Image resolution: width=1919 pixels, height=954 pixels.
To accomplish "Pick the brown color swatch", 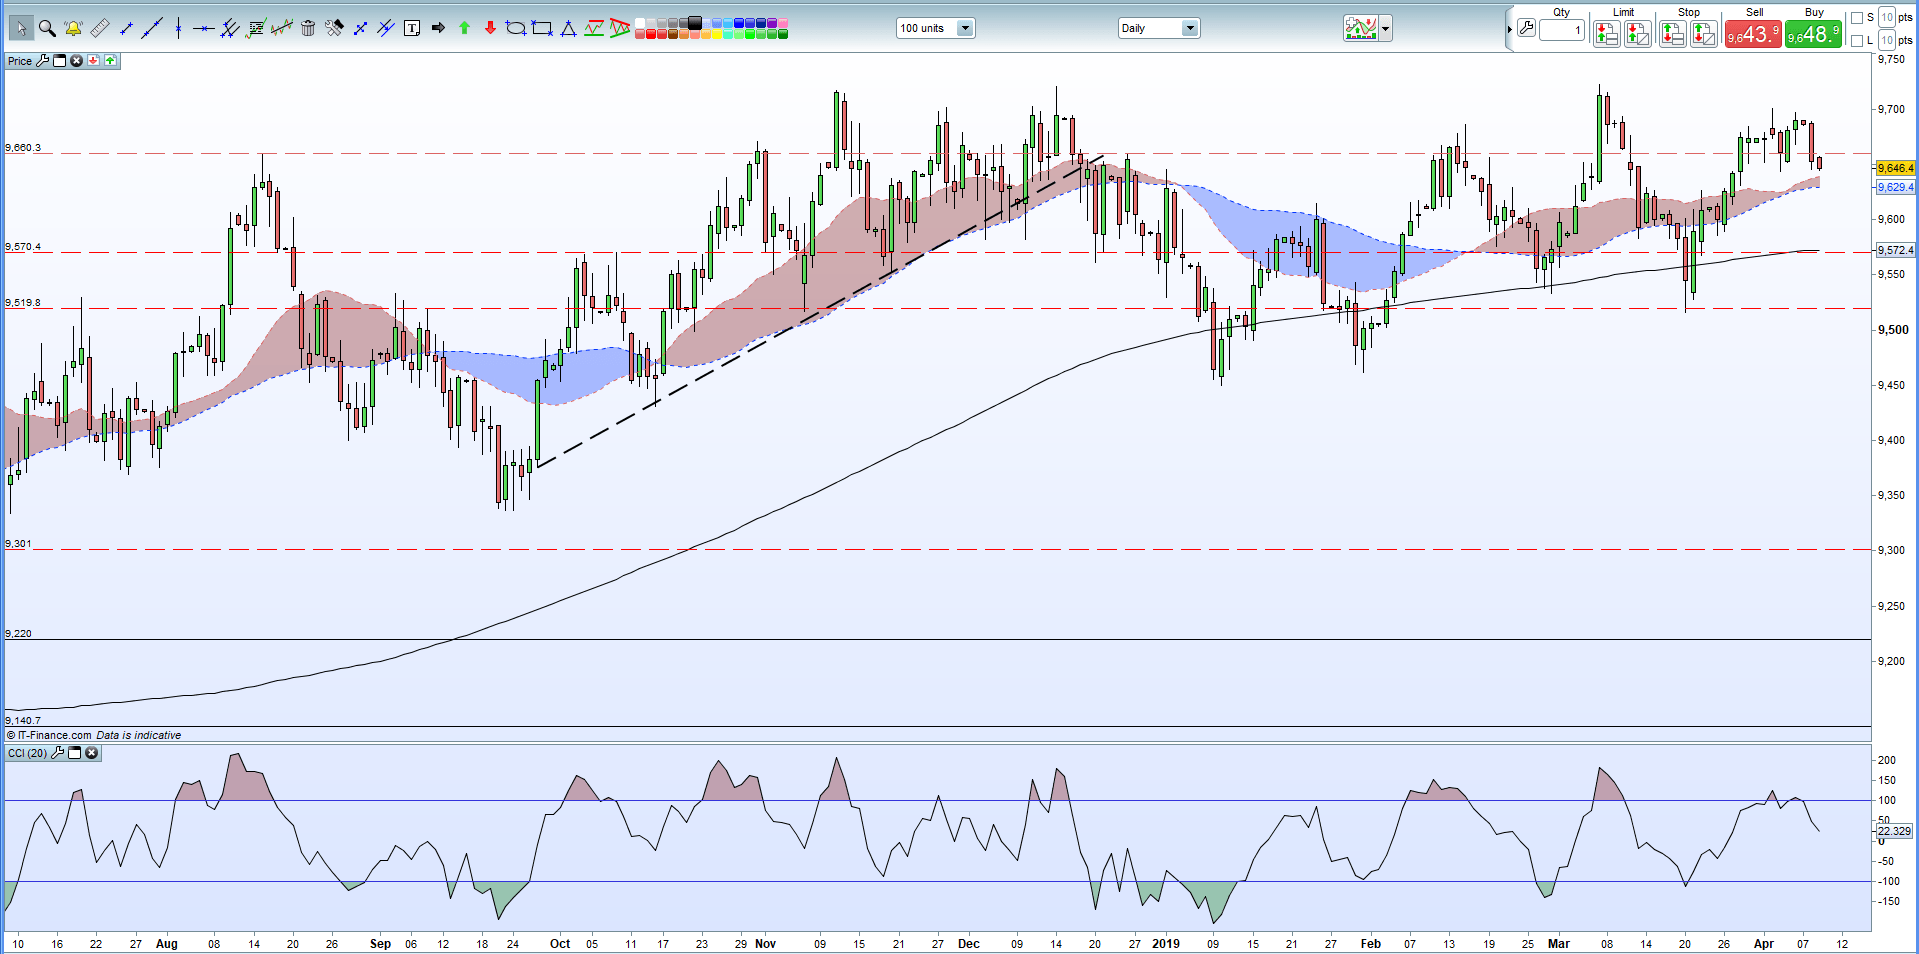I will (x=673, y=34).
